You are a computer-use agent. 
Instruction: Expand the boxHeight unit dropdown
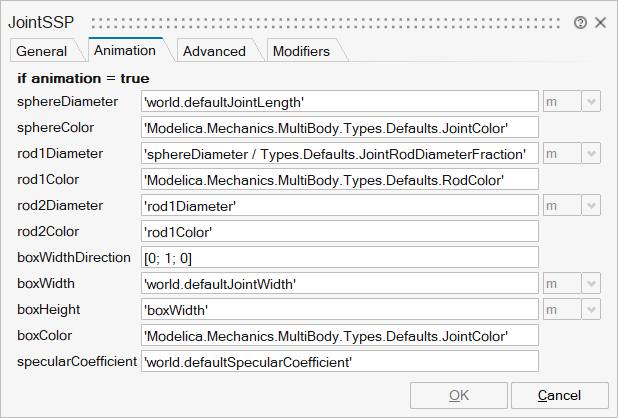[x=591, y=309]
